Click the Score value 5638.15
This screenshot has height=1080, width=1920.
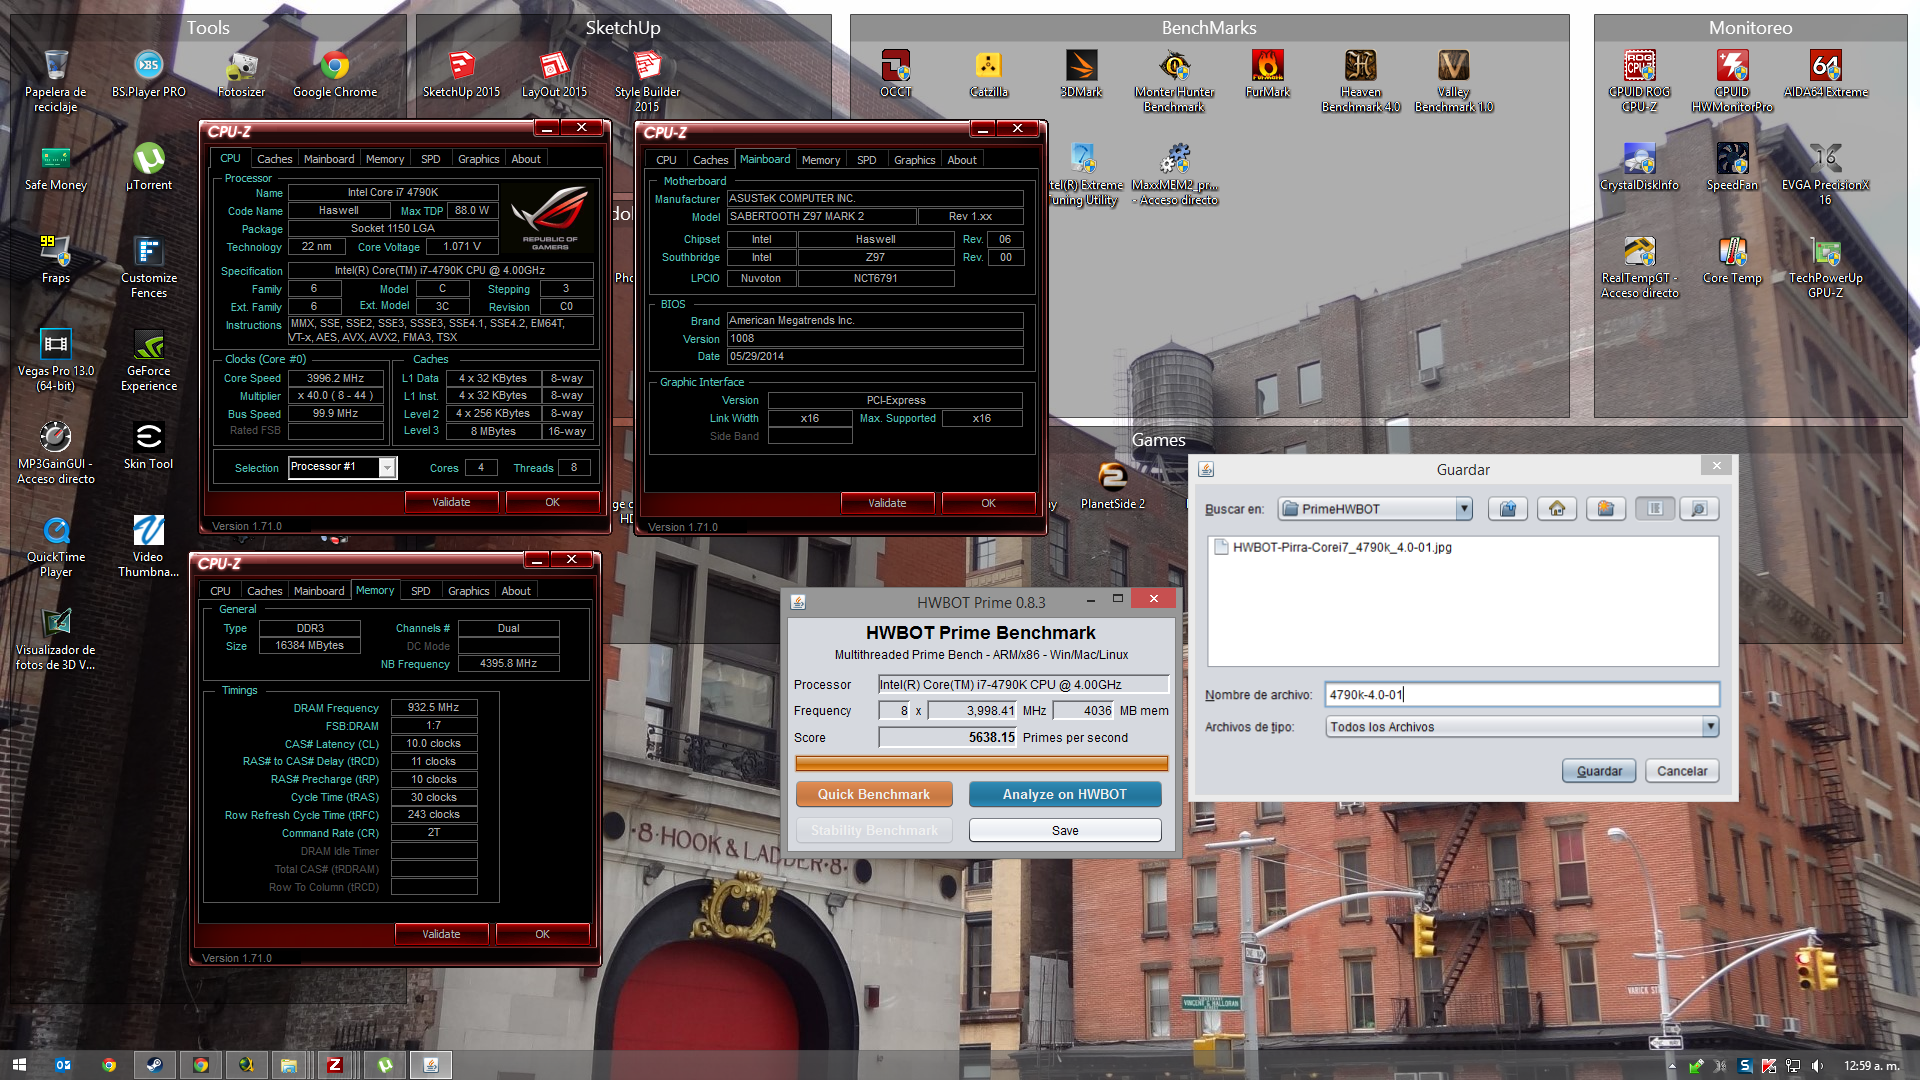click(991, 737)
